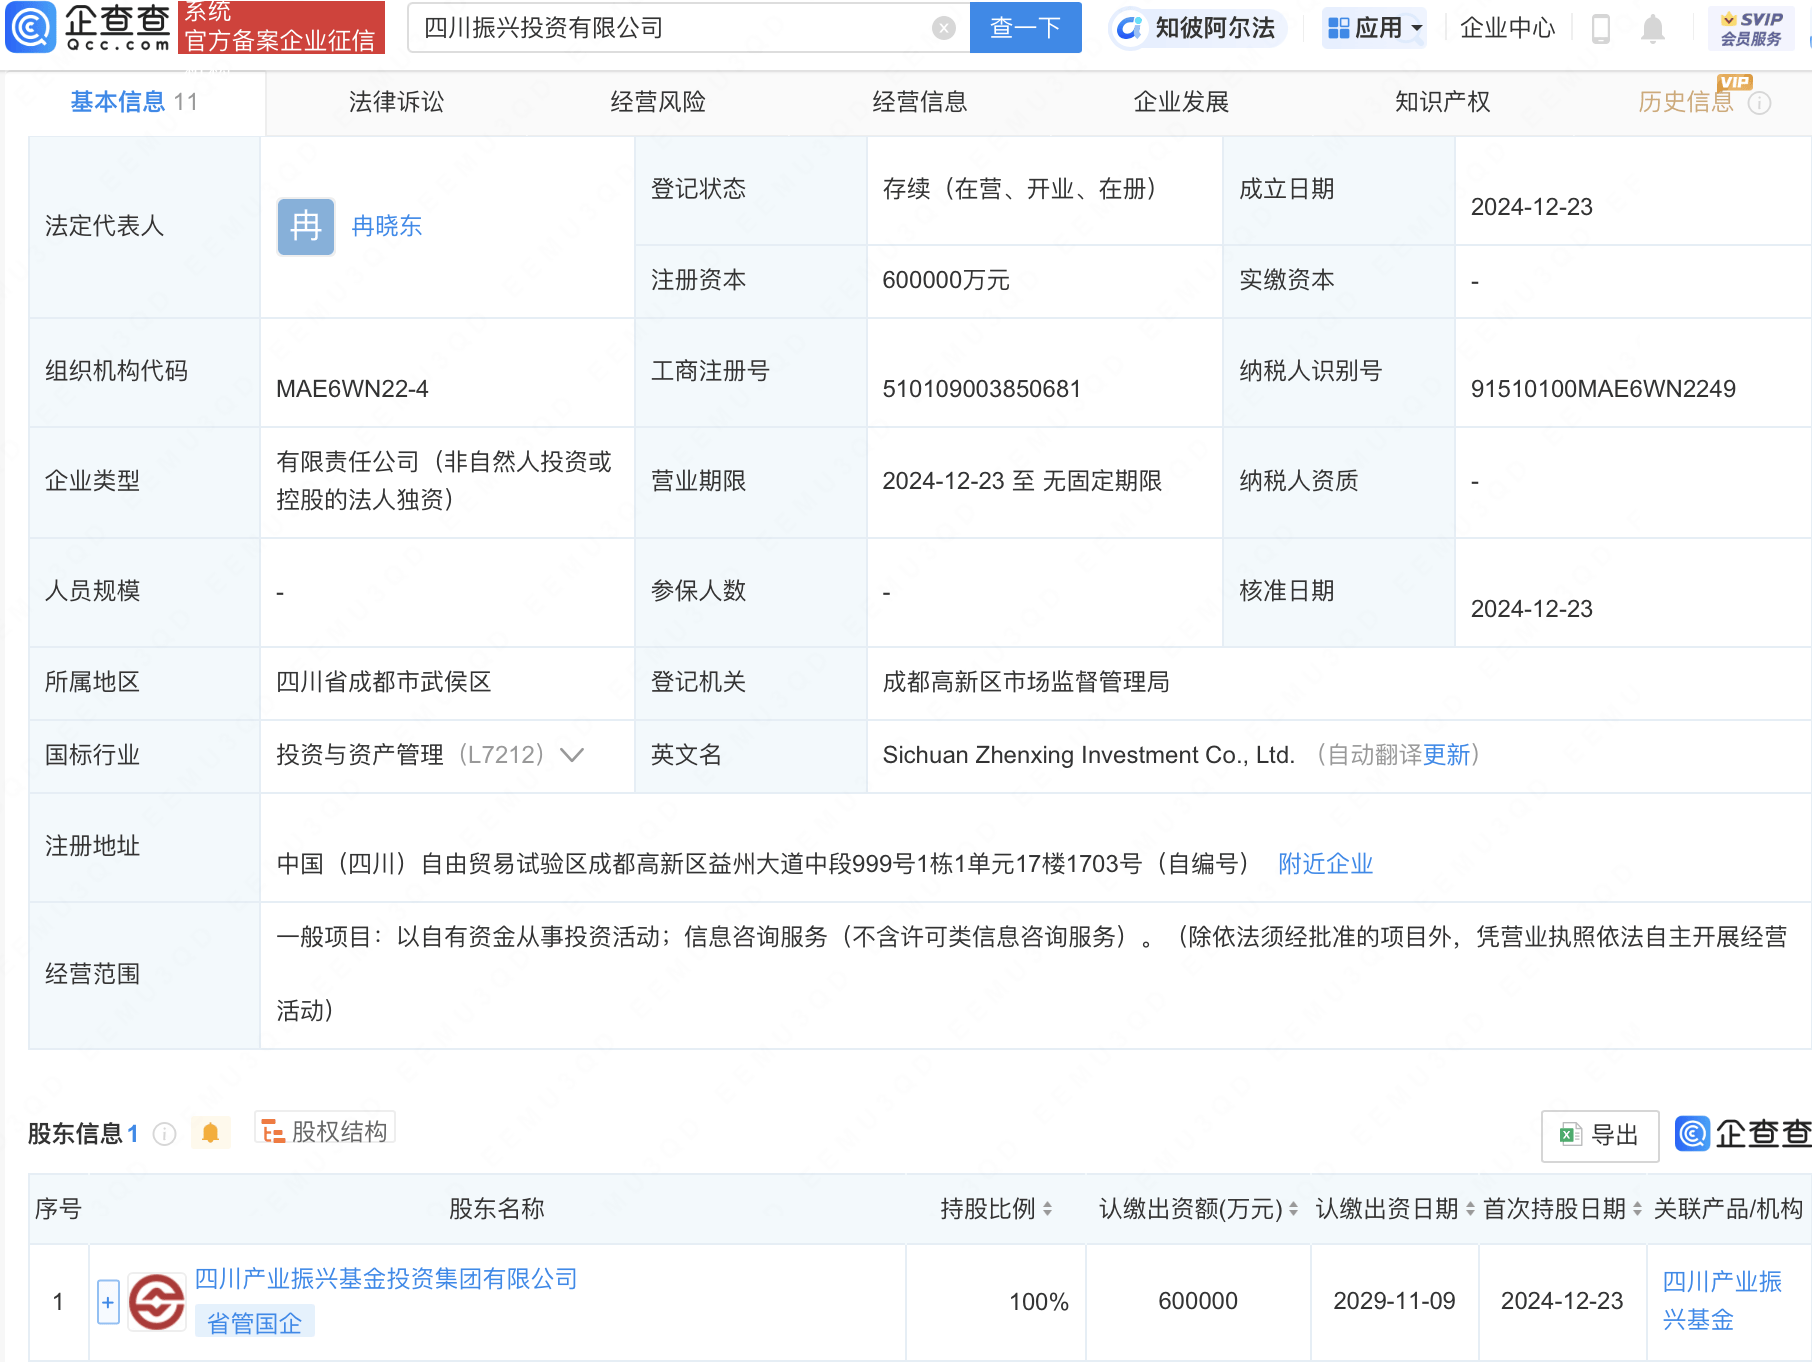Switch to the 基本信息 tab
Viewport: 1812px width, 1362px height.
point(134,102)
